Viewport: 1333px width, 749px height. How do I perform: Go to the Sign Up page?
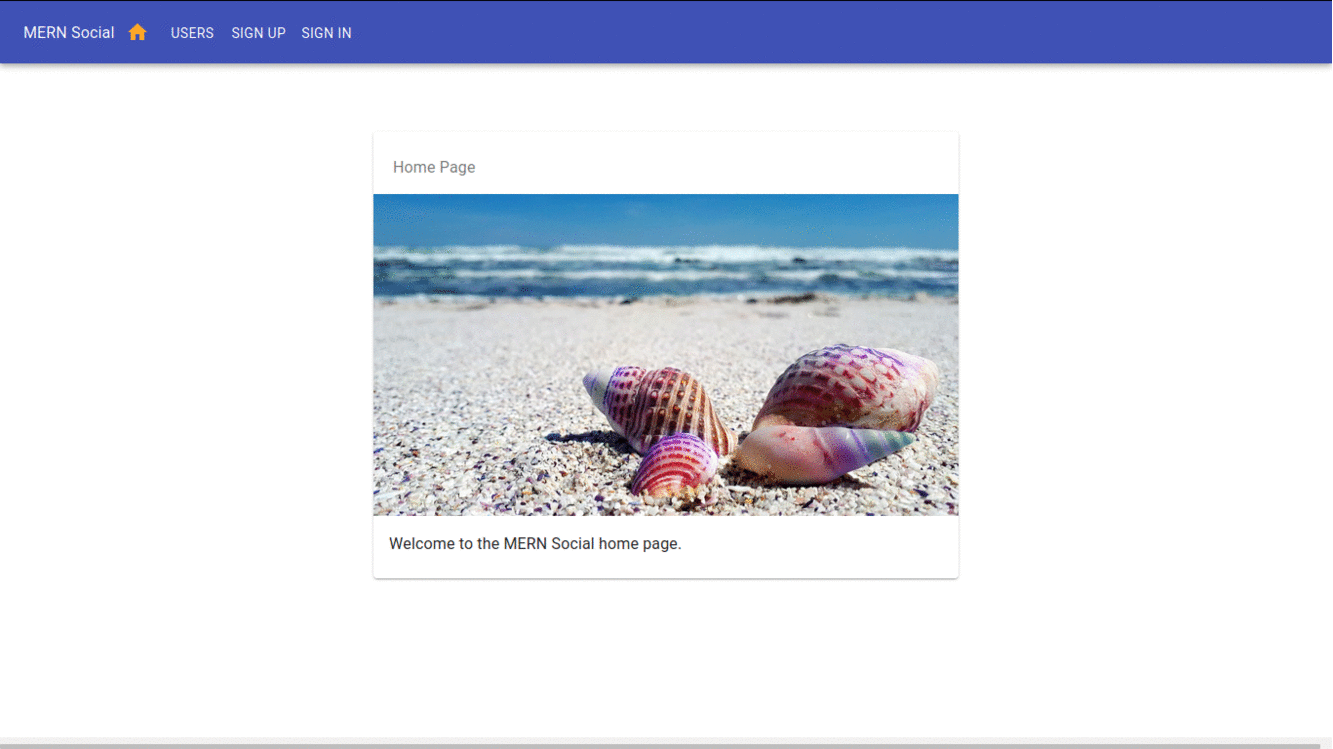pos(258,33)
